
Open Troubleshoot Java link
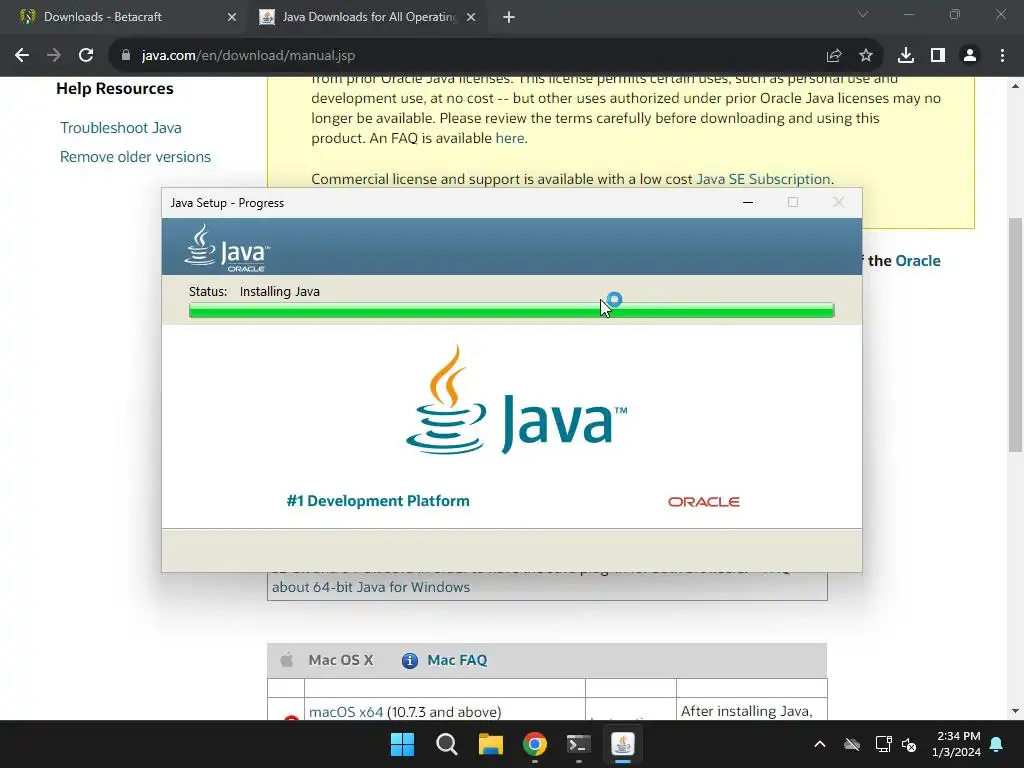pos(121,128)
